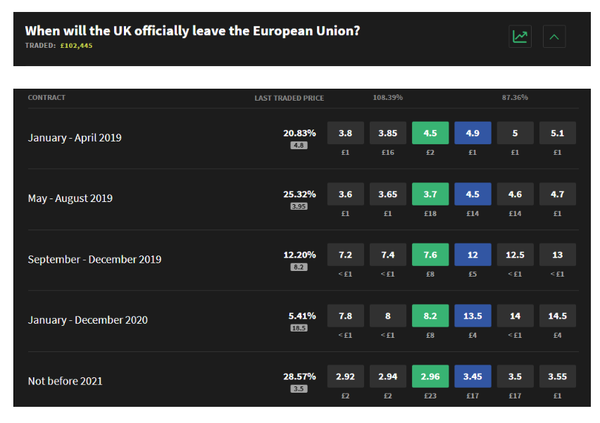Screen dimensions: 600x423
Task: Collapse the market with chevron button
Action: [x=555, y=37]
